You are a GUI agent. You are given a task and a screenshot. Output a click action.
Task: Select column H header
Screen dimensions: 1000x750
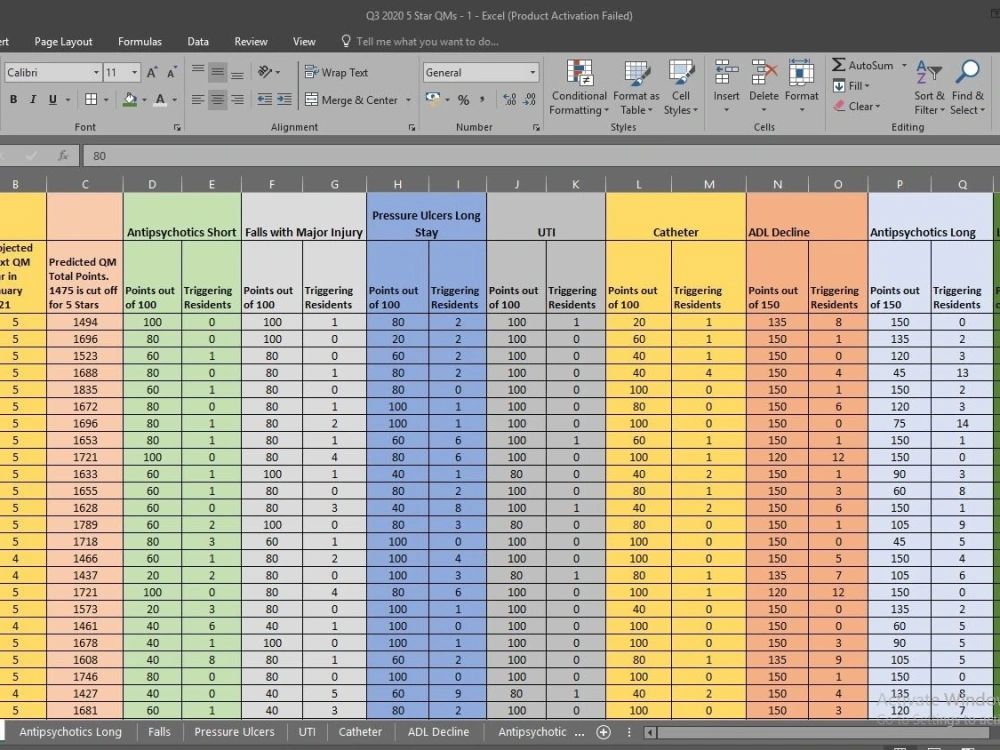[x=397, y=184]
